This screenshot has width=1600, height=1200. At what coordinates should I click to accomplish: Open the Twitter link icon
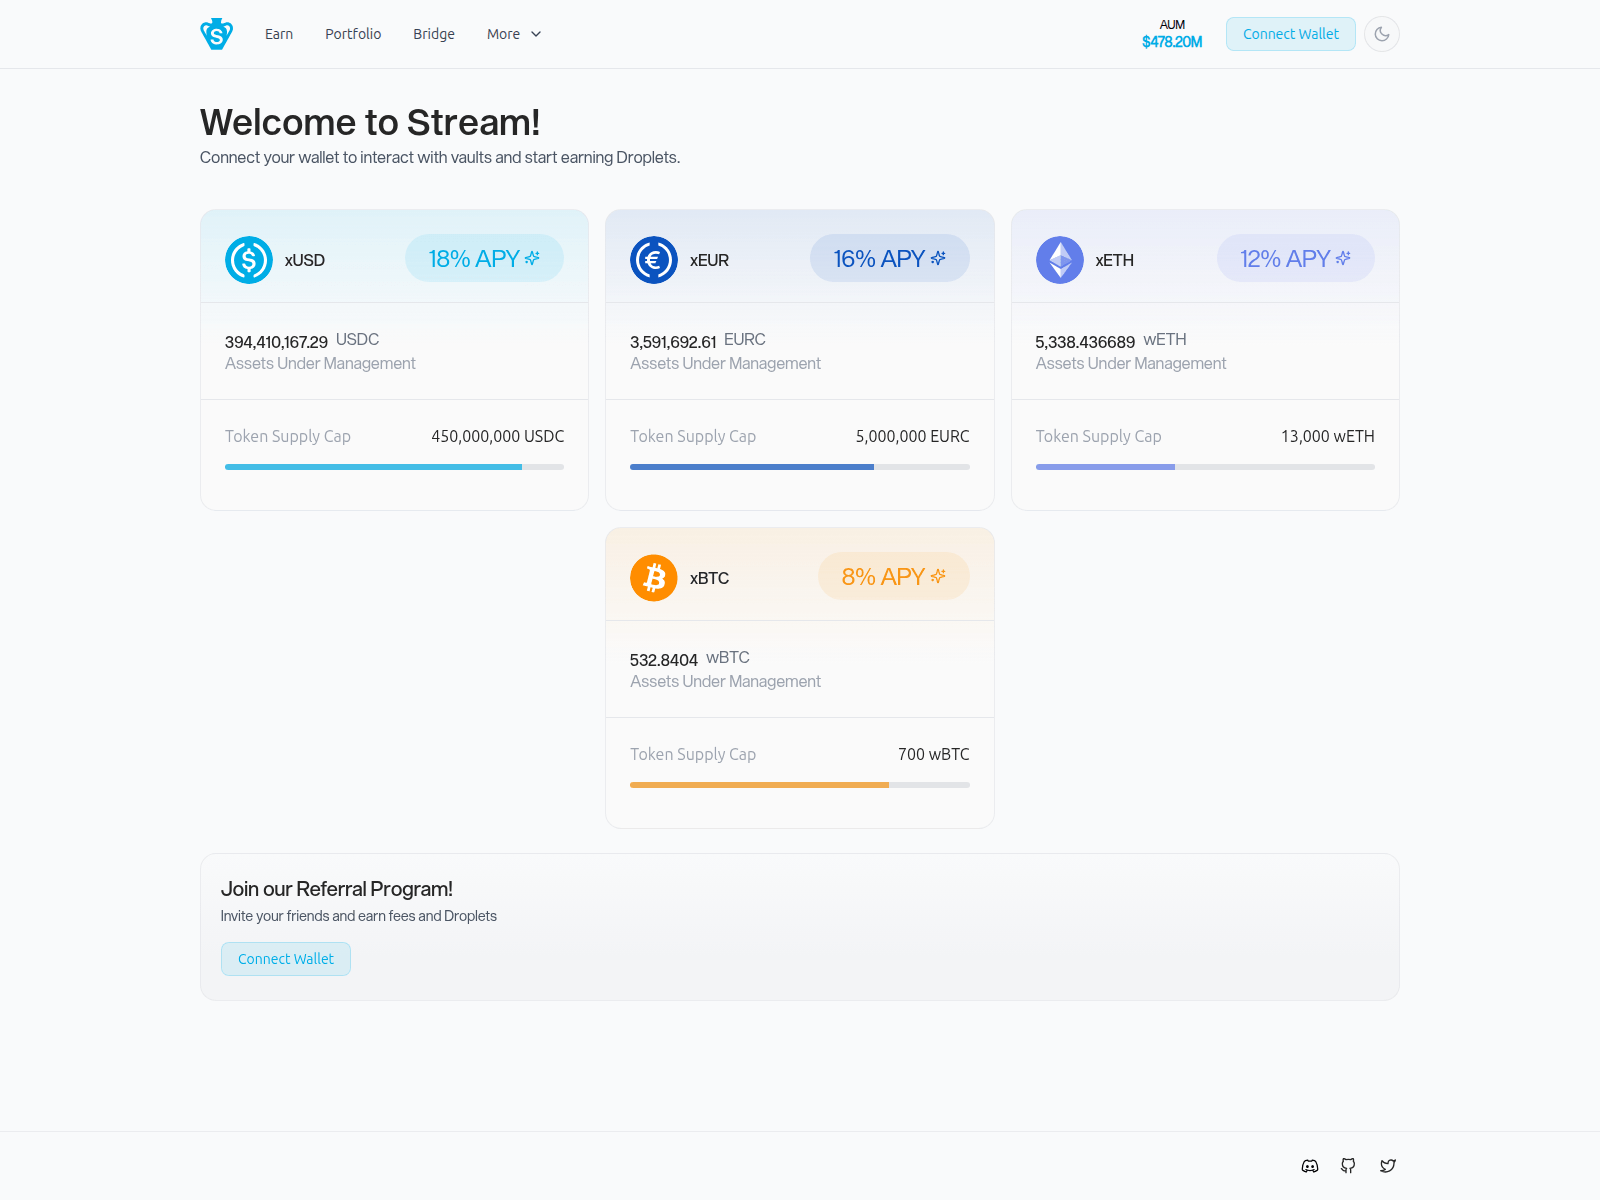[x=1387, y=1166]
